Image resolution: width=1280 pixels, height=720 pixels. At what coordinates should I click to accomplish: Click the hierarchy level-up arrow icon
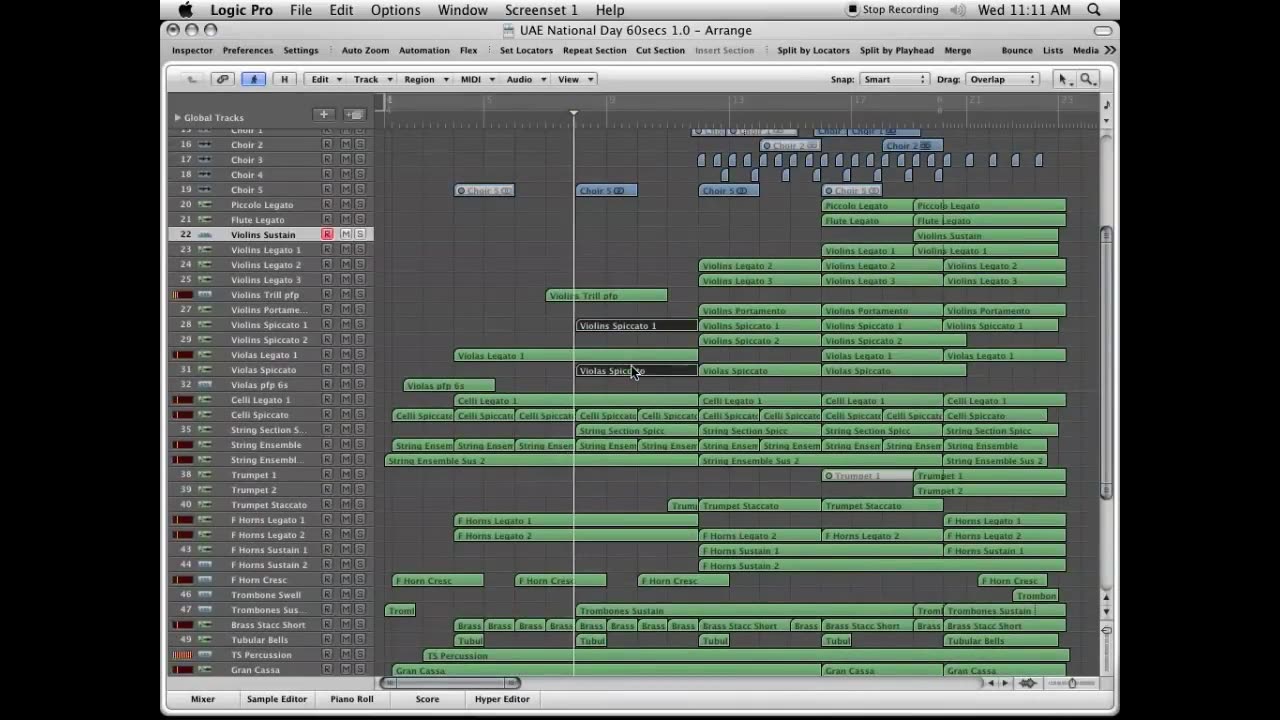pos(192,79)
